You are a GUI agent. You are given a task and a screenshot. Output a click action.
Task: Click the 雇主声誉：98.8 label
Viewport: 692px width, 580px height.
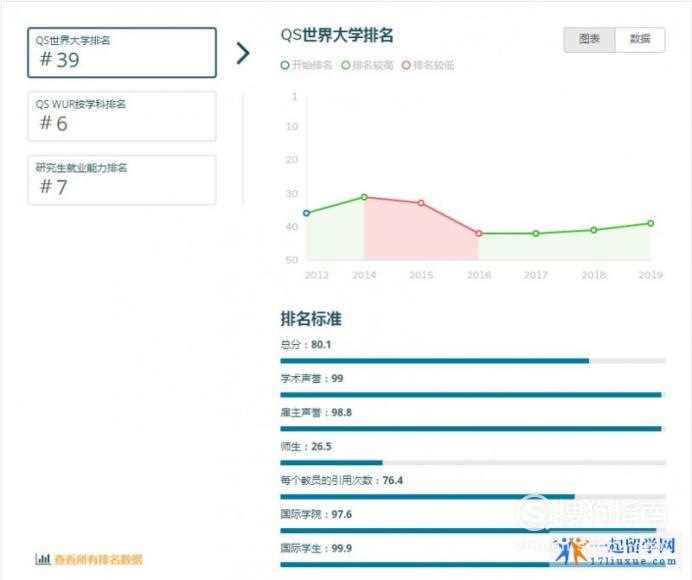316,413
